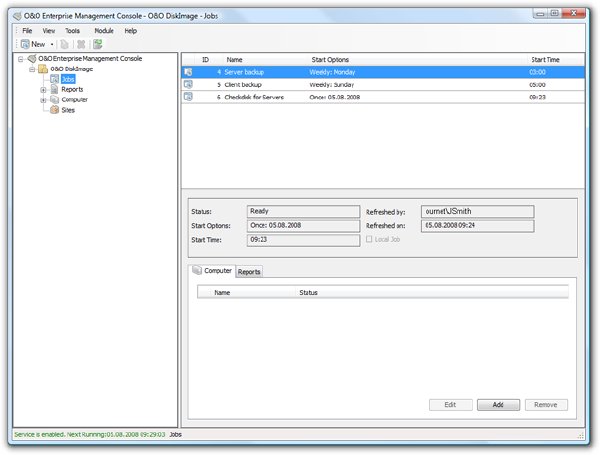
Task: Click the Server backup job row icon
Action: pyautogui.click(x=188, y=72)
